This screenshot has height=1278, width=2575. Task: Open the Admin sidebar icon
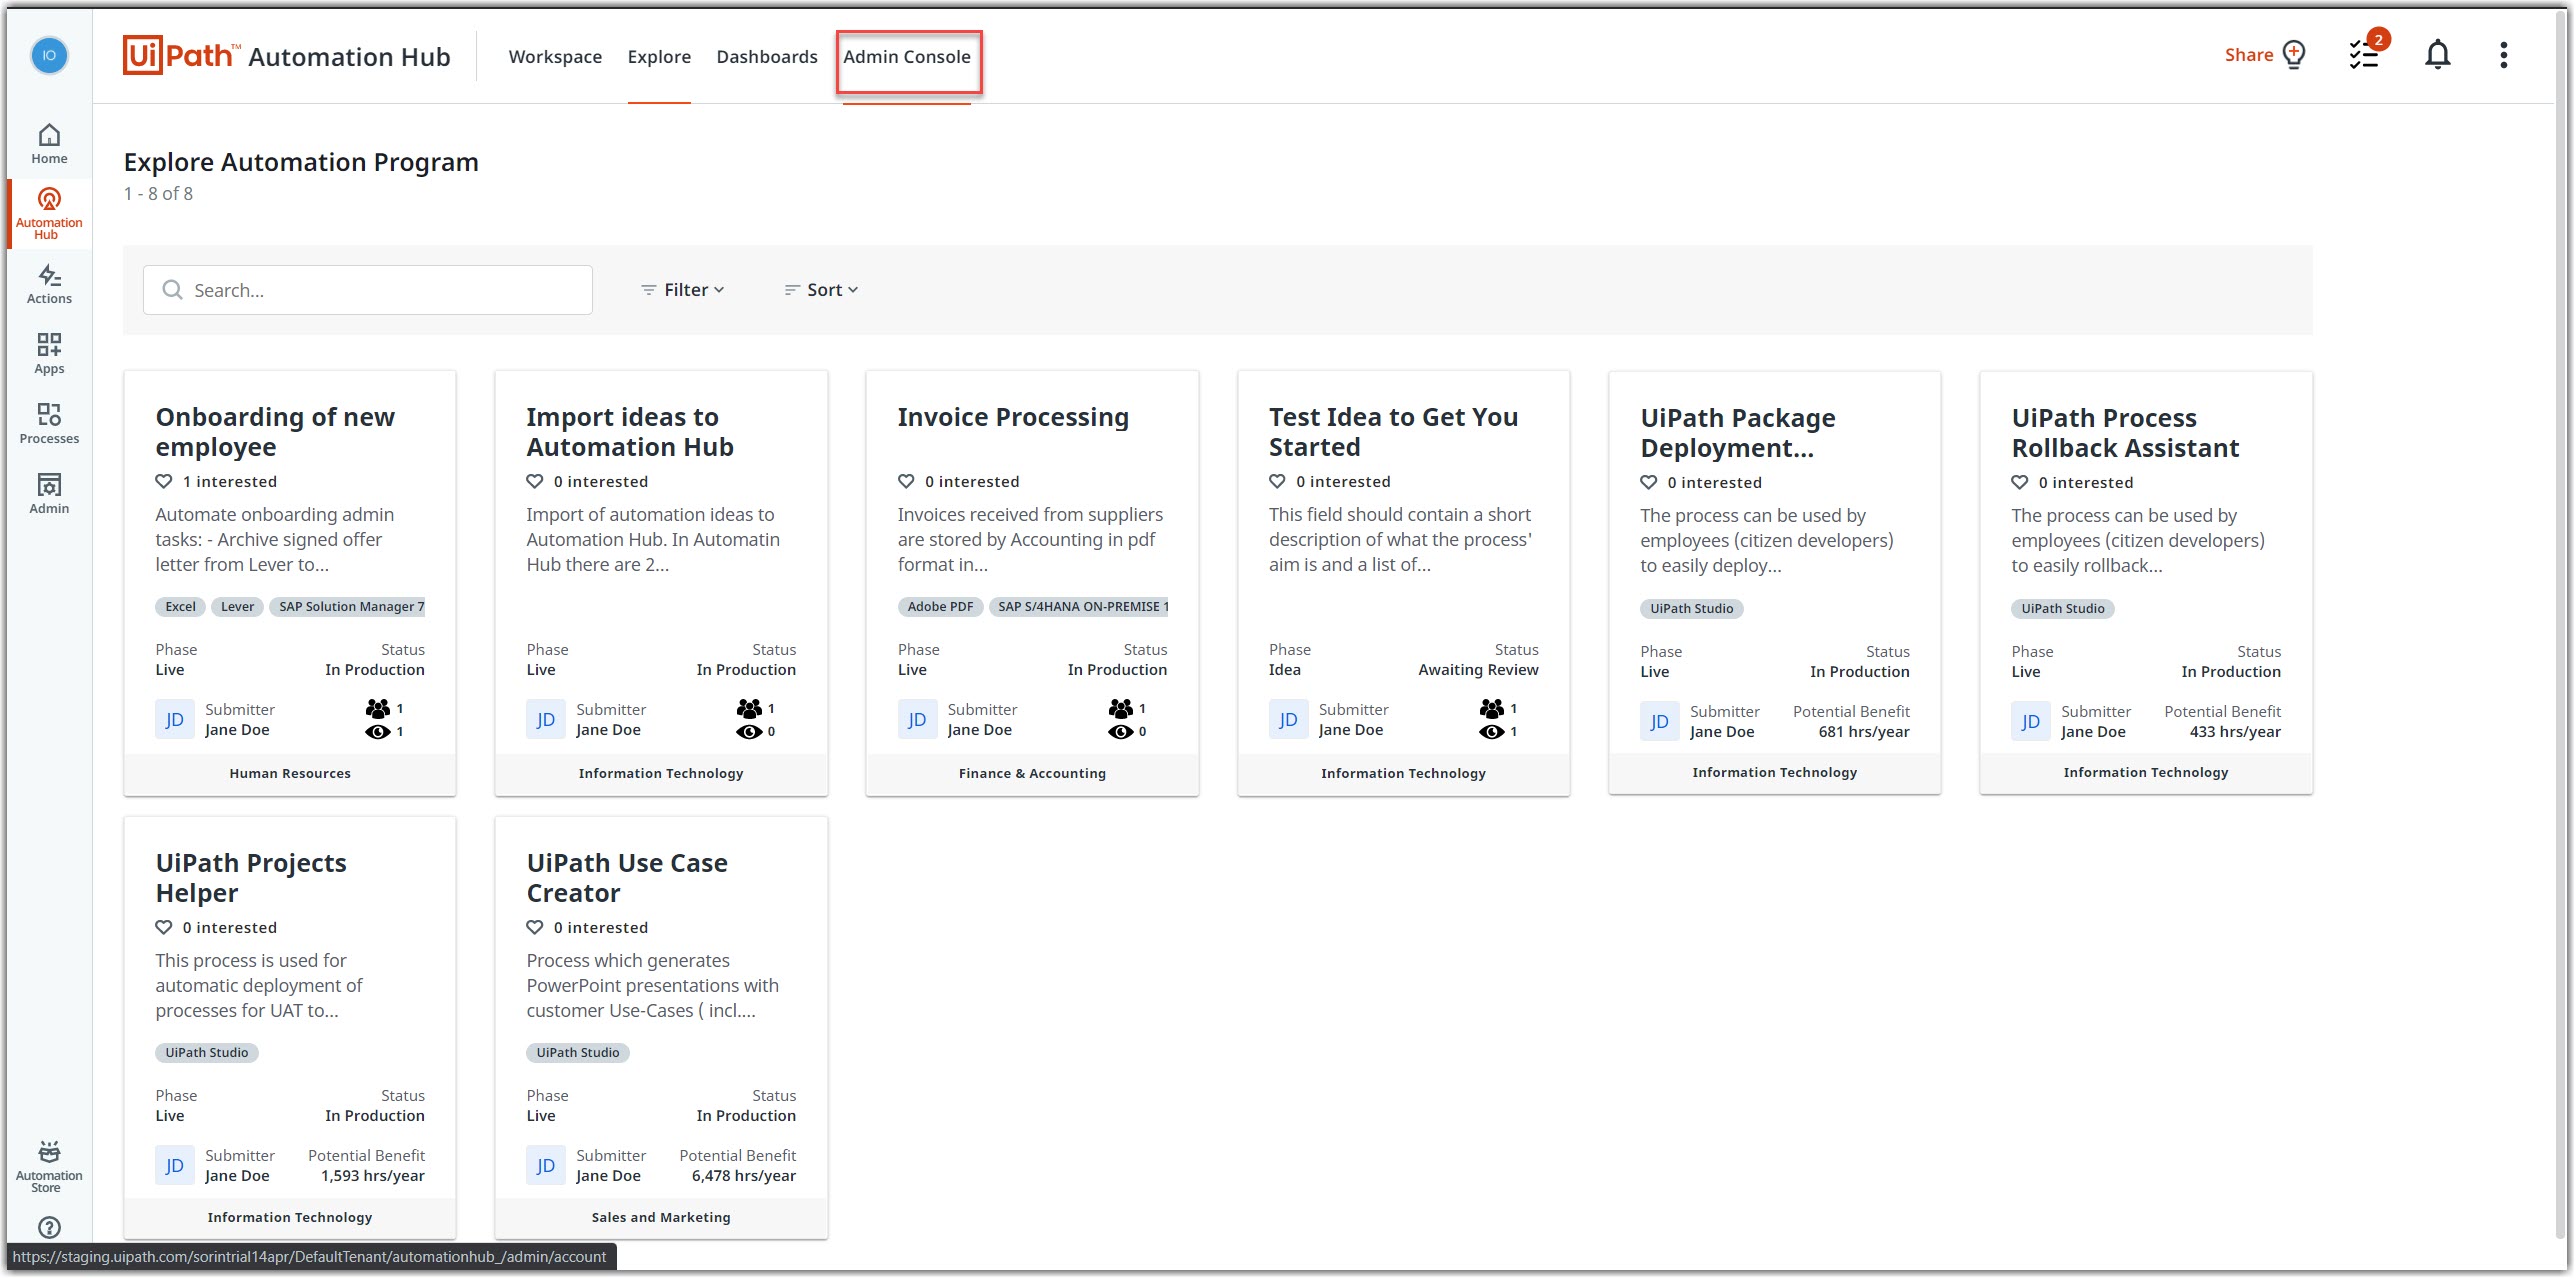point(49,493)
